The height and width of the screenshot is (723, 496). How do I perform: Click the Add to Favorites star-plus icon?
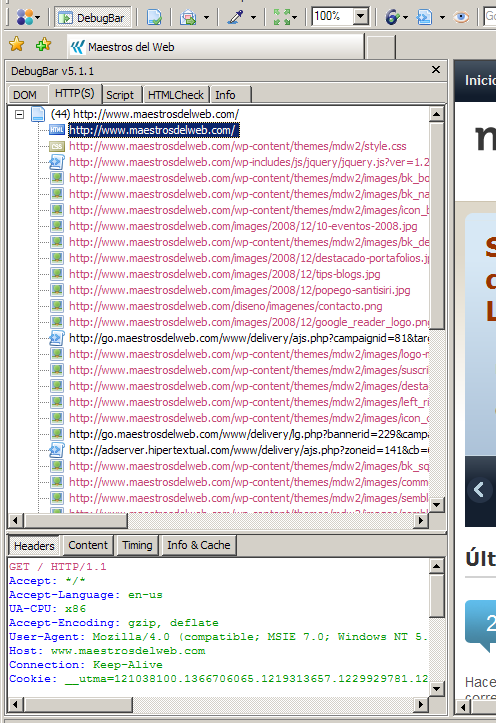[43, 45]
